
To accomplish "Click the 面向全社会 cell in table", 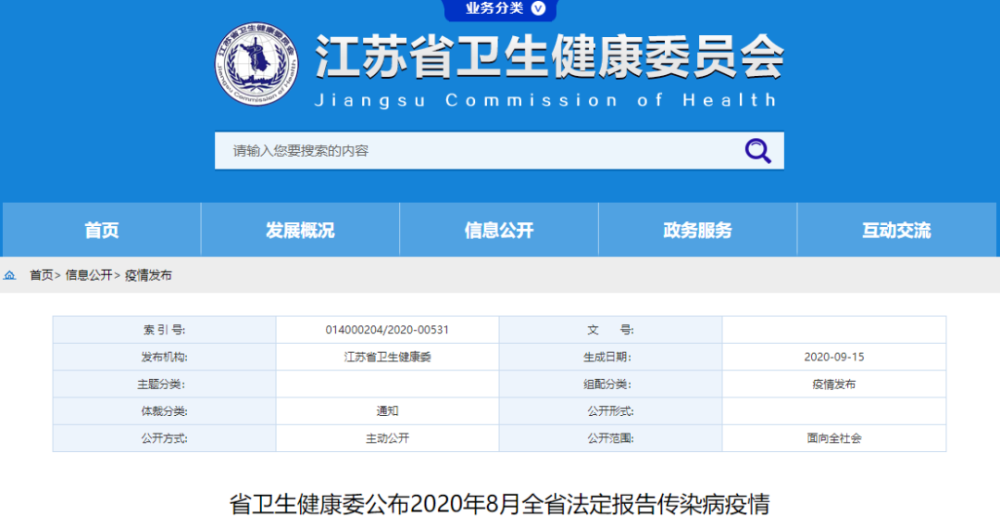I will point(834,438).
